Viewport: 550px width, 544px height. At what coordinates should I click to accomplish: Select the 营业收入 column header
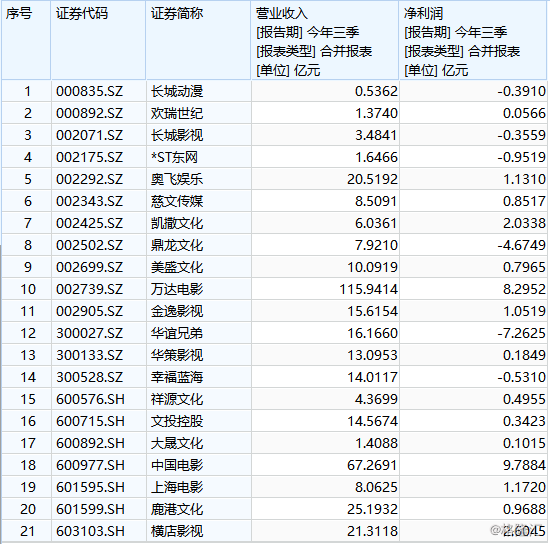pos(325,40)
